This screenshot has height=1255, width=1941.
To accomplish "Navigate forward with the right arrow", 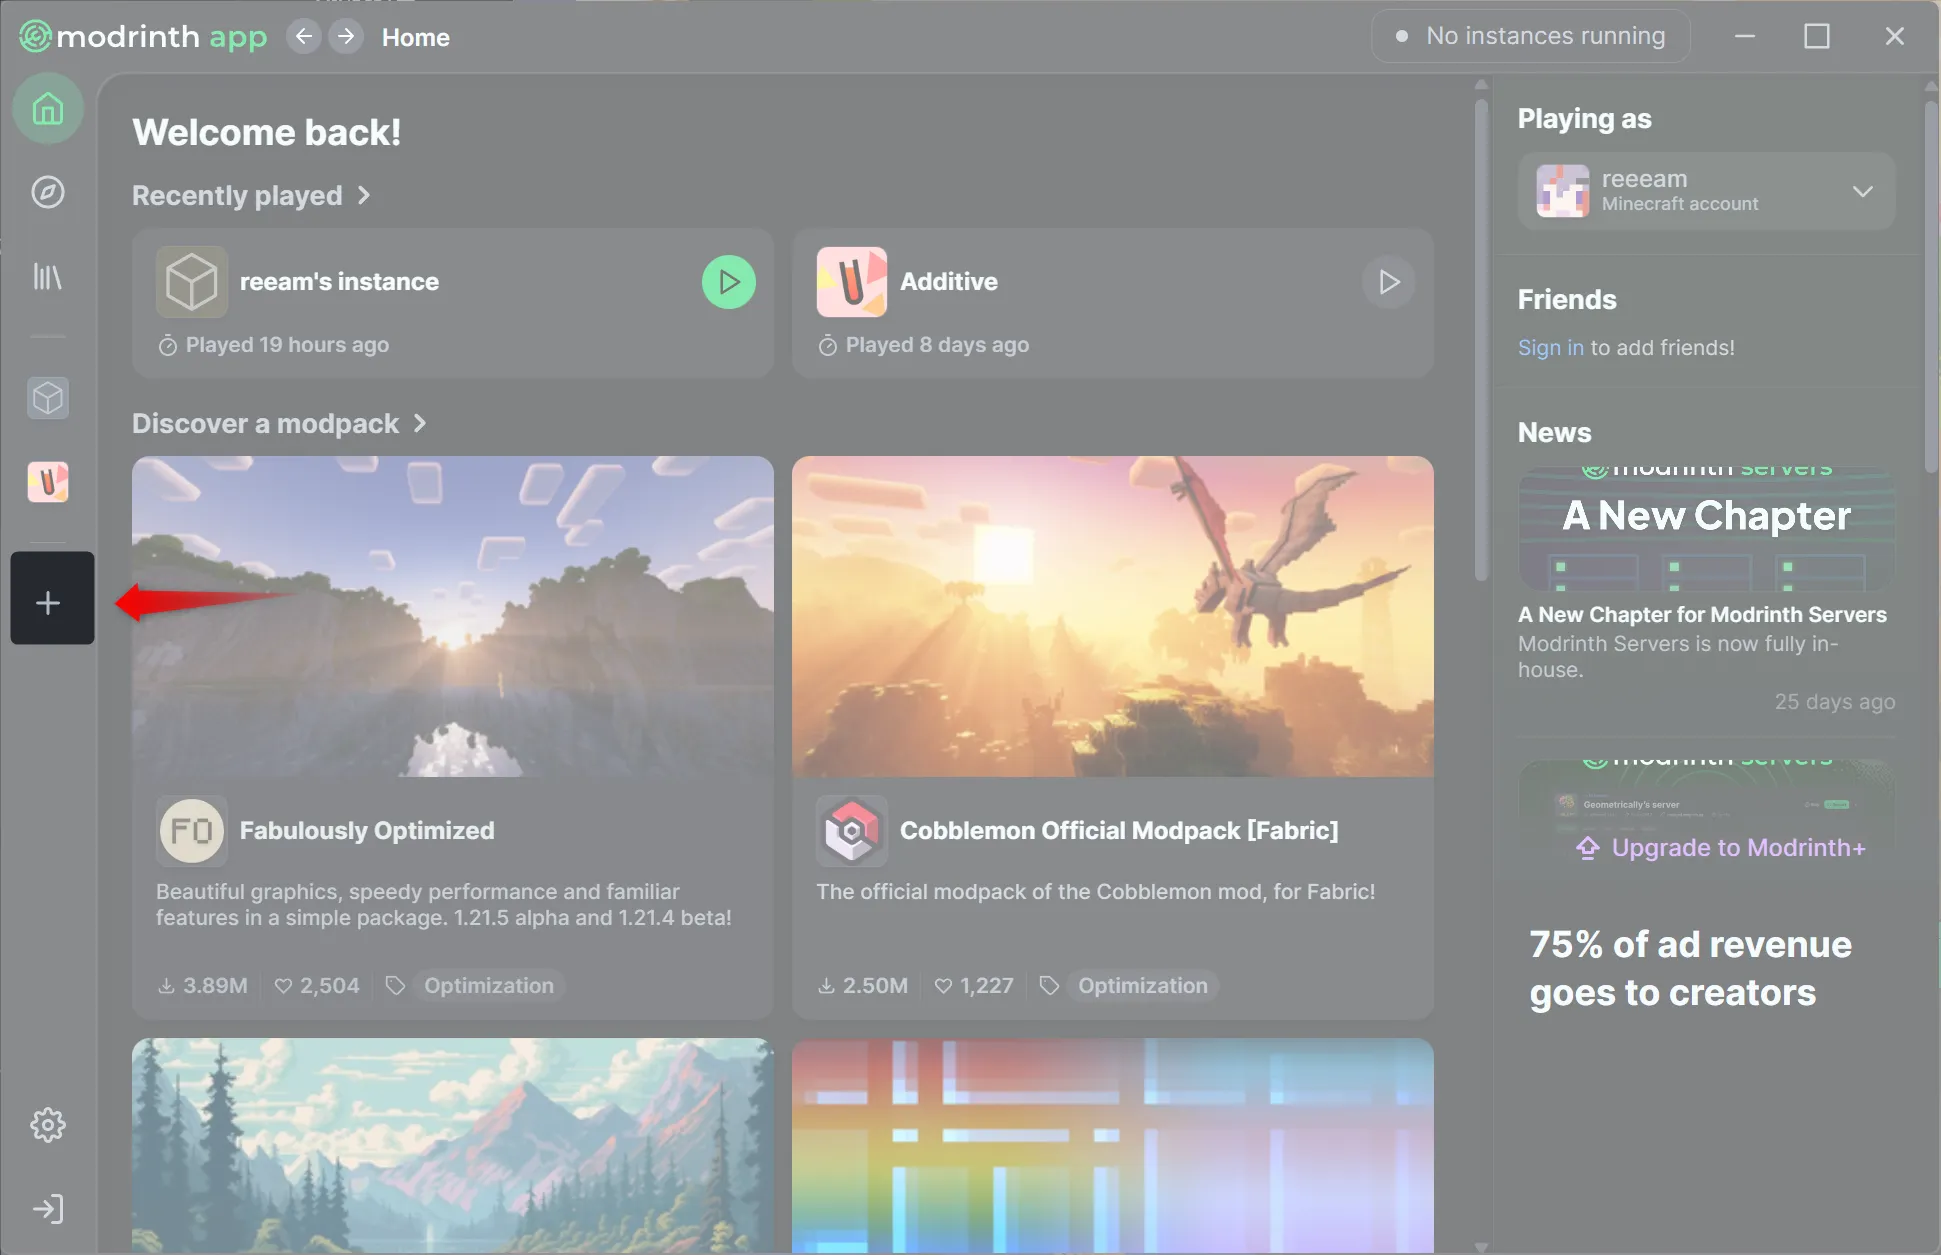I will 346,37.
